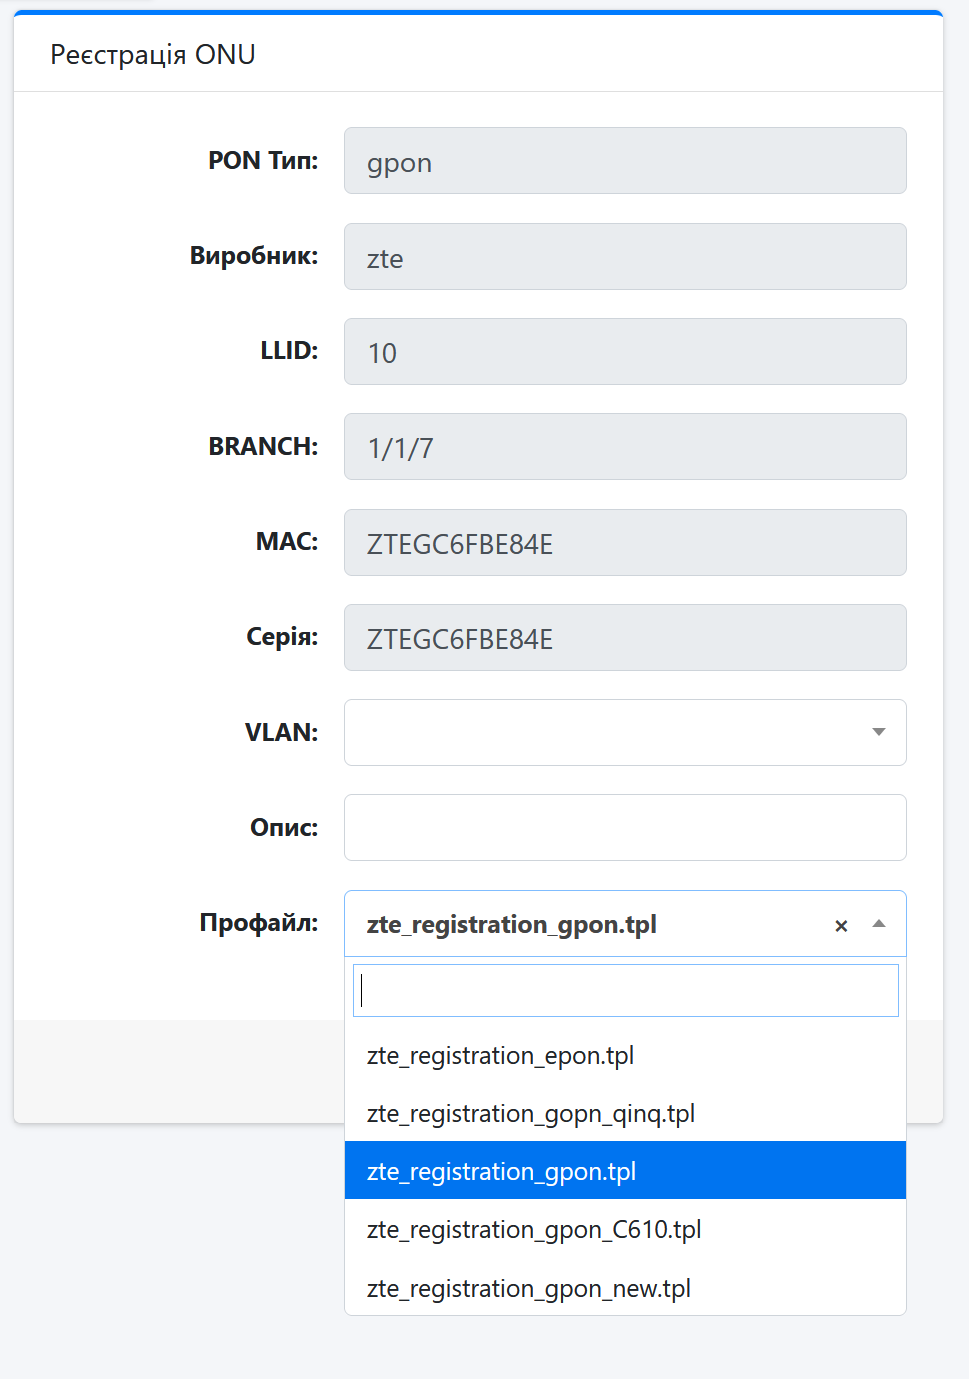The width and height of the screenshot is (969, 1379).
Task: Collapse the Профайл dropdown arrow
Action: click(879, 924)
